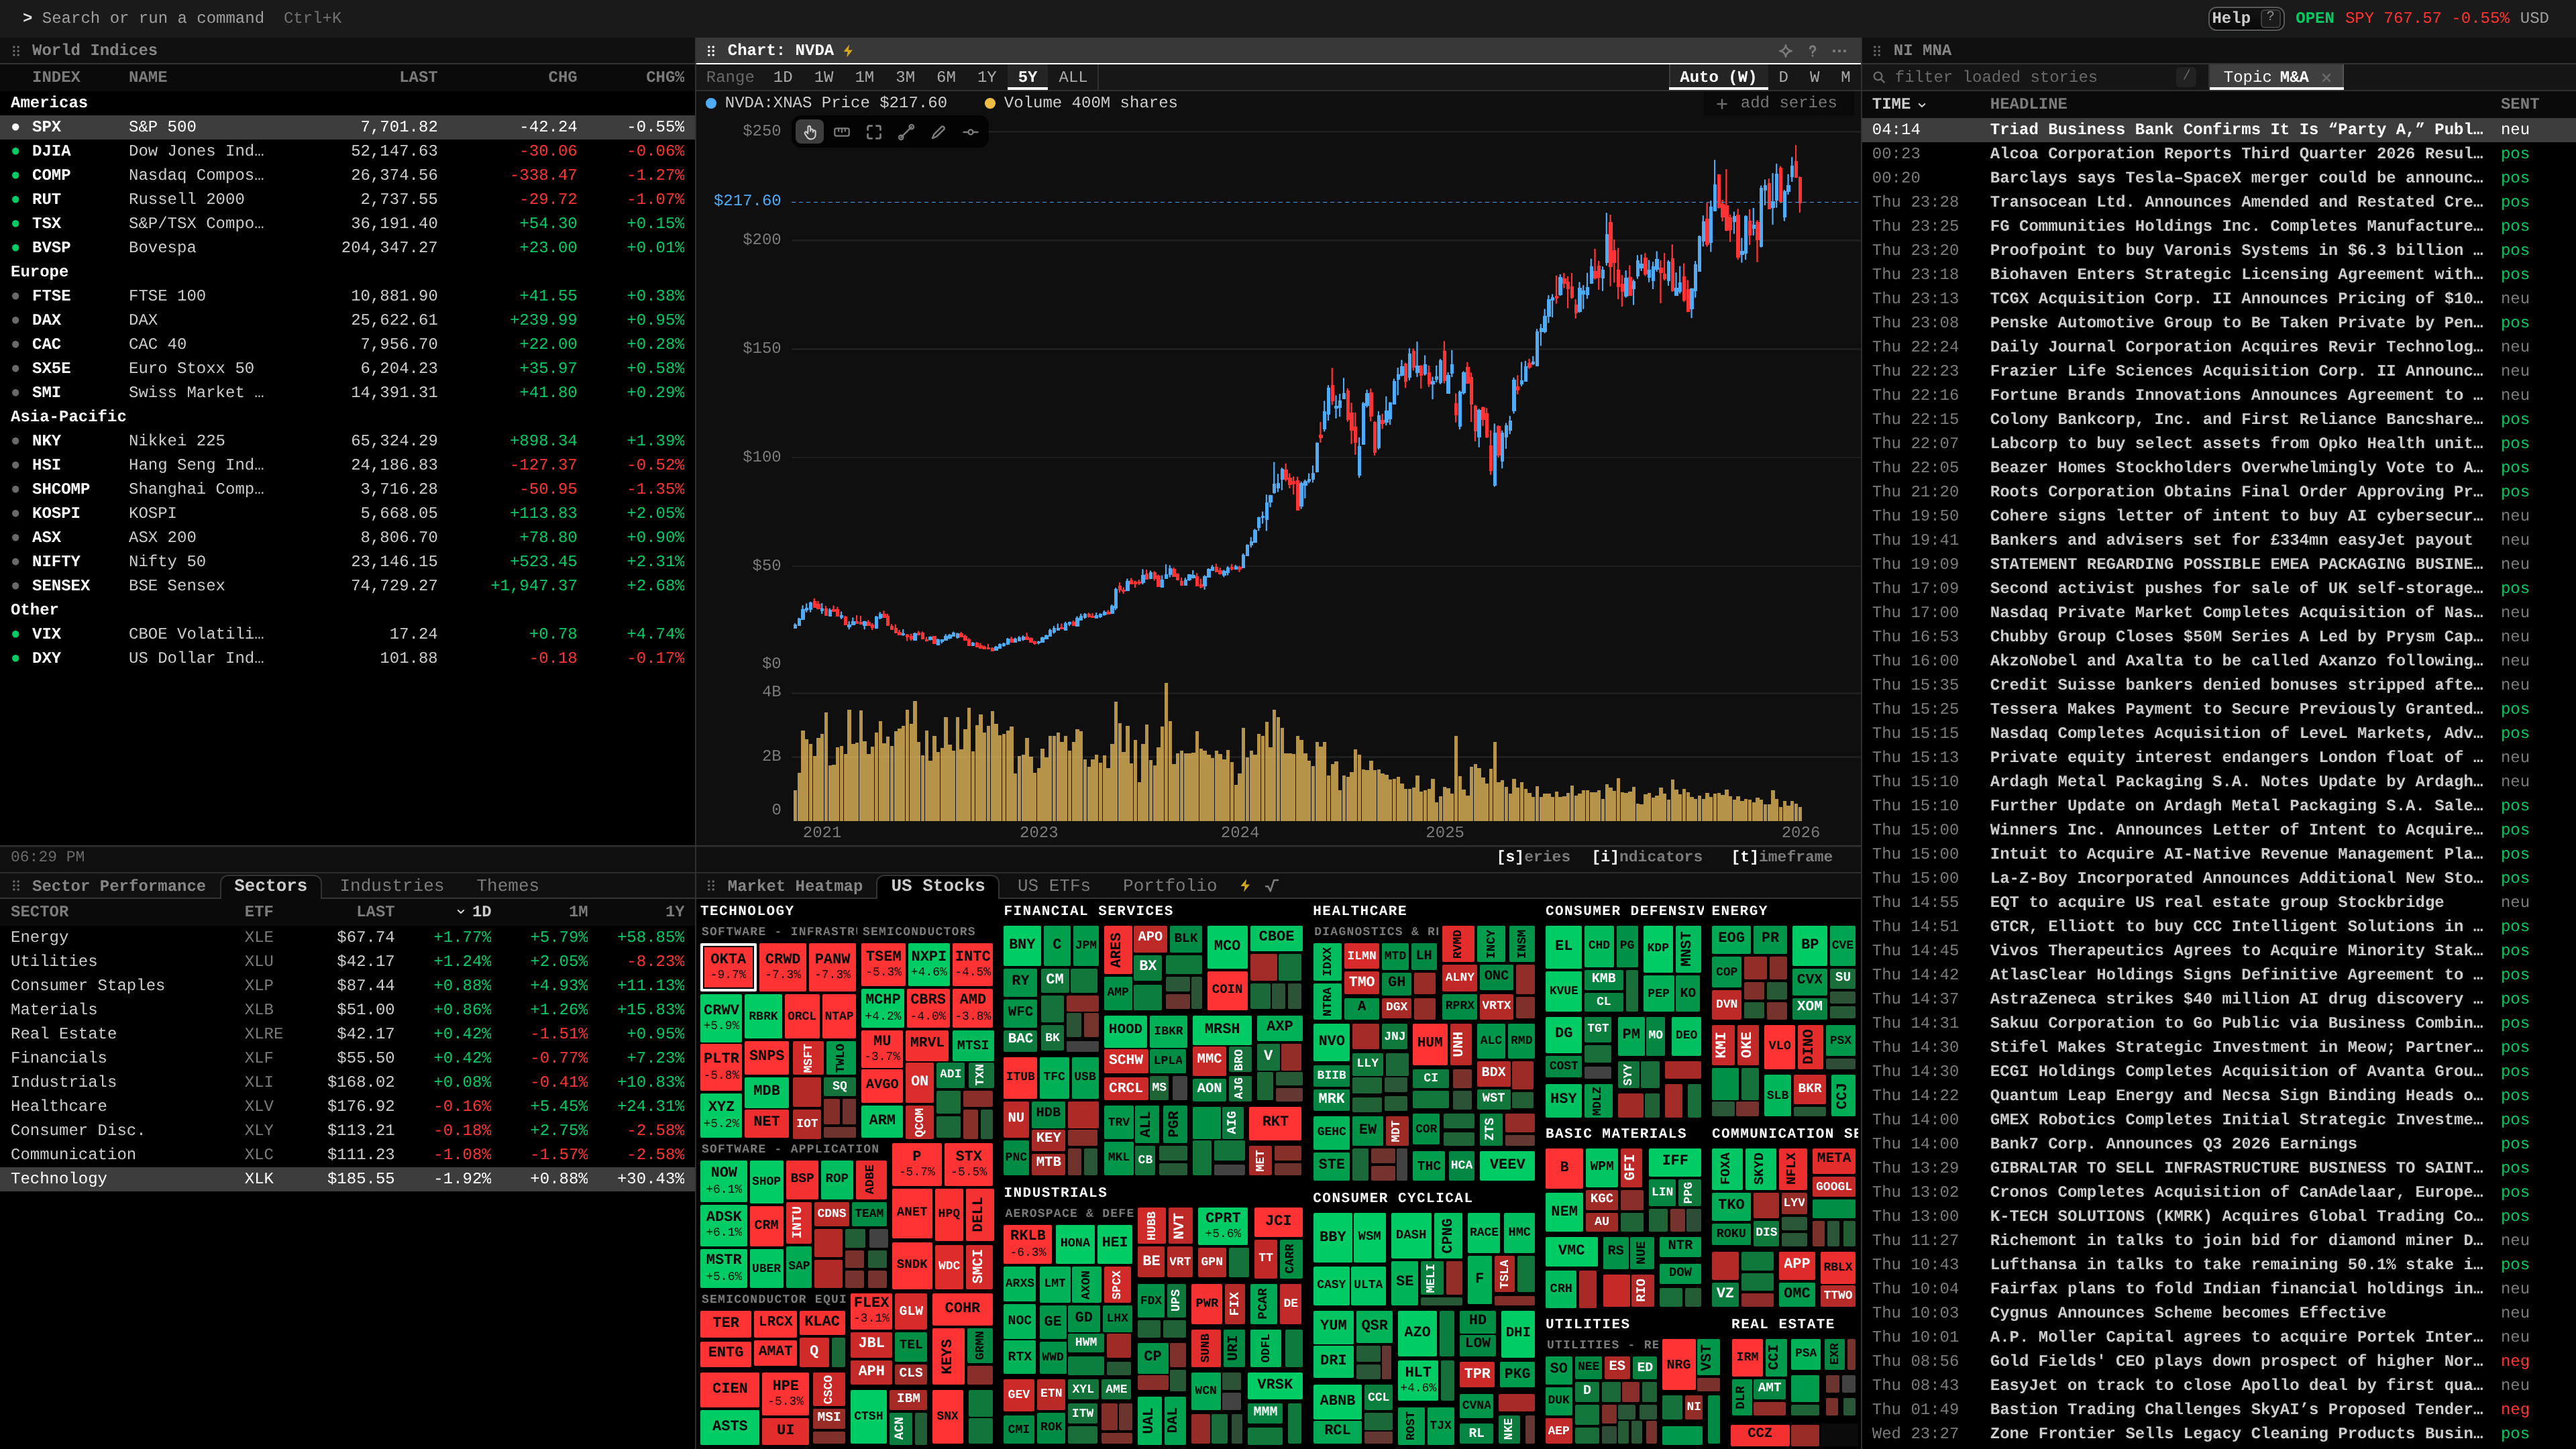The image size is (2576, 1449).
Task: Click the sparkle AI icon in chart header
Action: pos(1785,50)
